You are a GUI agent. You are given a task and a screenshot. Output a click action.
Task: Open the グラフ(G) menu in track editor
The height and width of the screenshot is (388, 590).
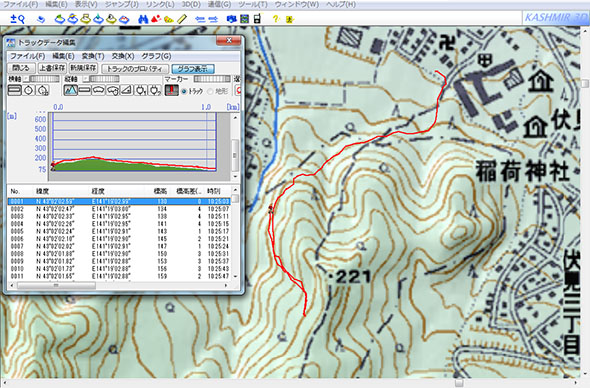click(156, 56)
